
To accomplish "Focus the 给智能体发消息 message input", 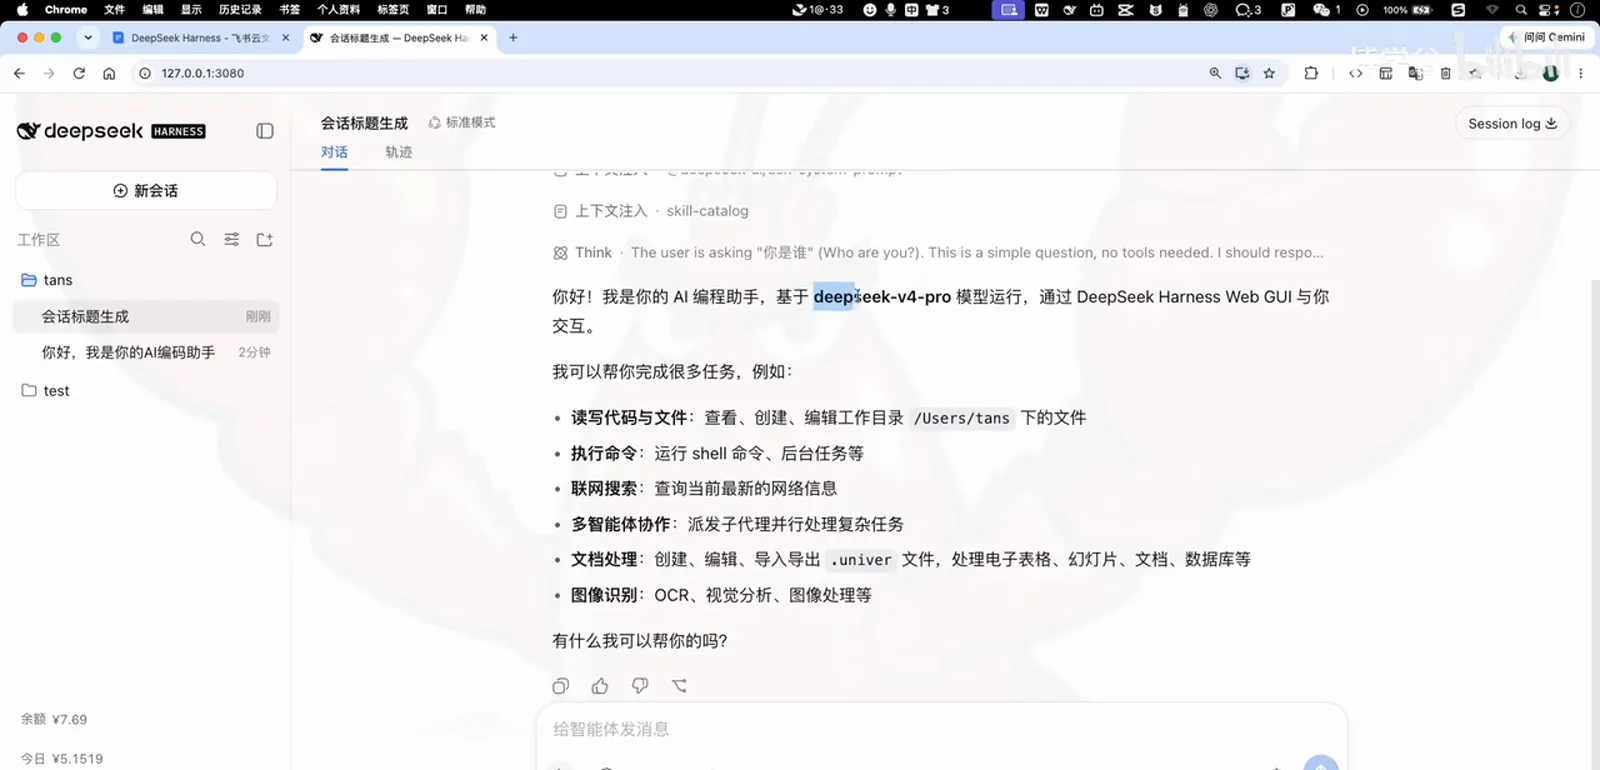I will tap(940, 729).
